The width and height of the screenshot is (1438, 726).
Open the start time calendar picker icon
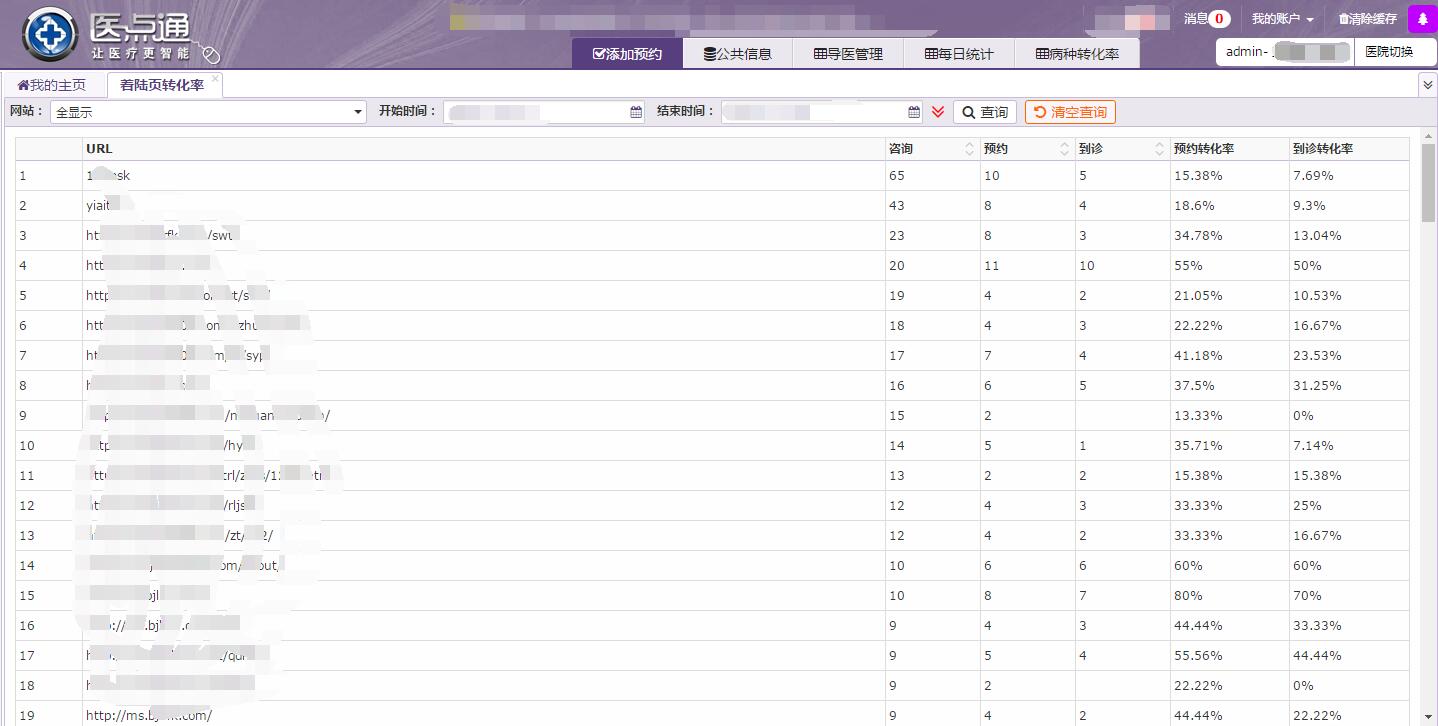(x=636, y=112)
